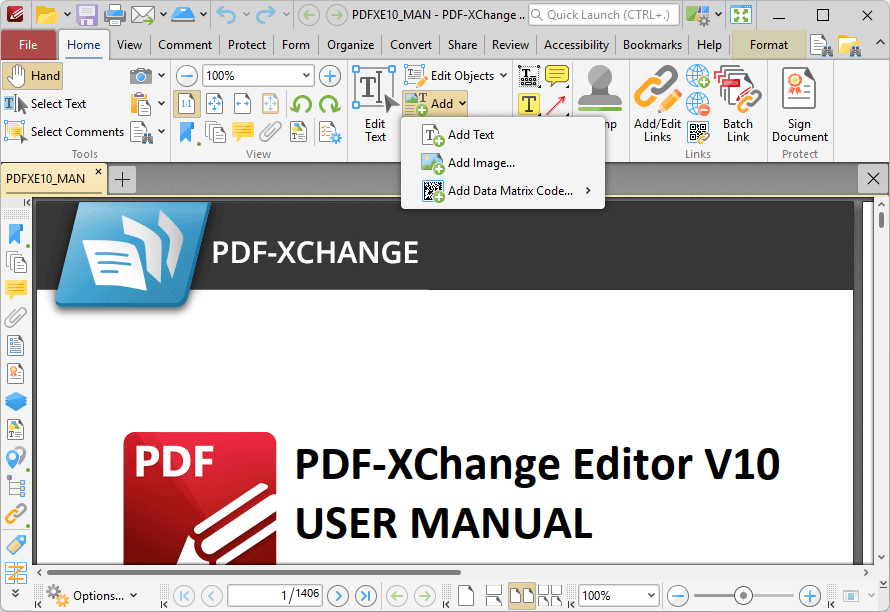Click the Fit Page view icon
Viewport: 890px width, 612px height.
[x=215, y=104]
